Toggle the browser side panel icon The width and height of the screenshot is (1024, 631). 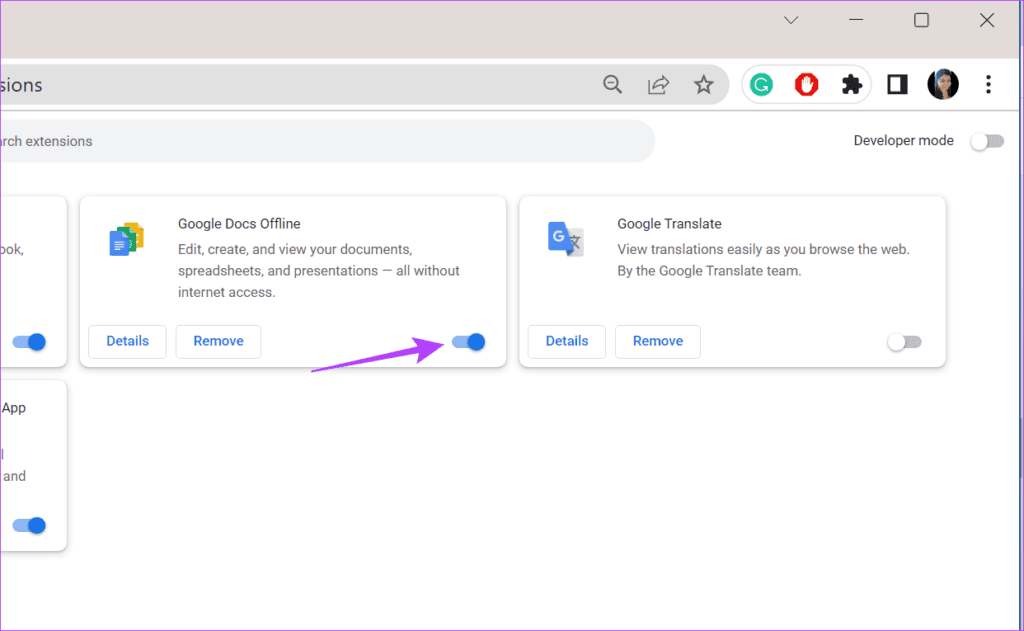pos(897,84)
